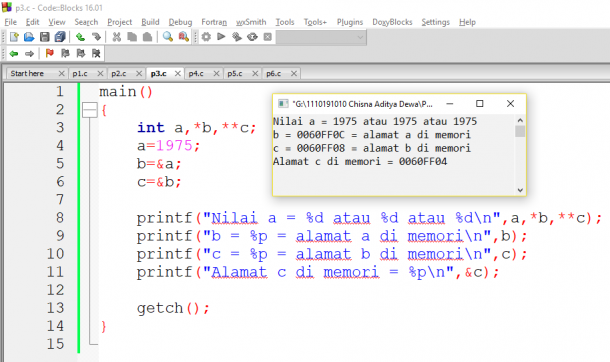Viewport: 610px width, 362px height.
Task: Open the View menu
Action: click(x=57, y=22)
